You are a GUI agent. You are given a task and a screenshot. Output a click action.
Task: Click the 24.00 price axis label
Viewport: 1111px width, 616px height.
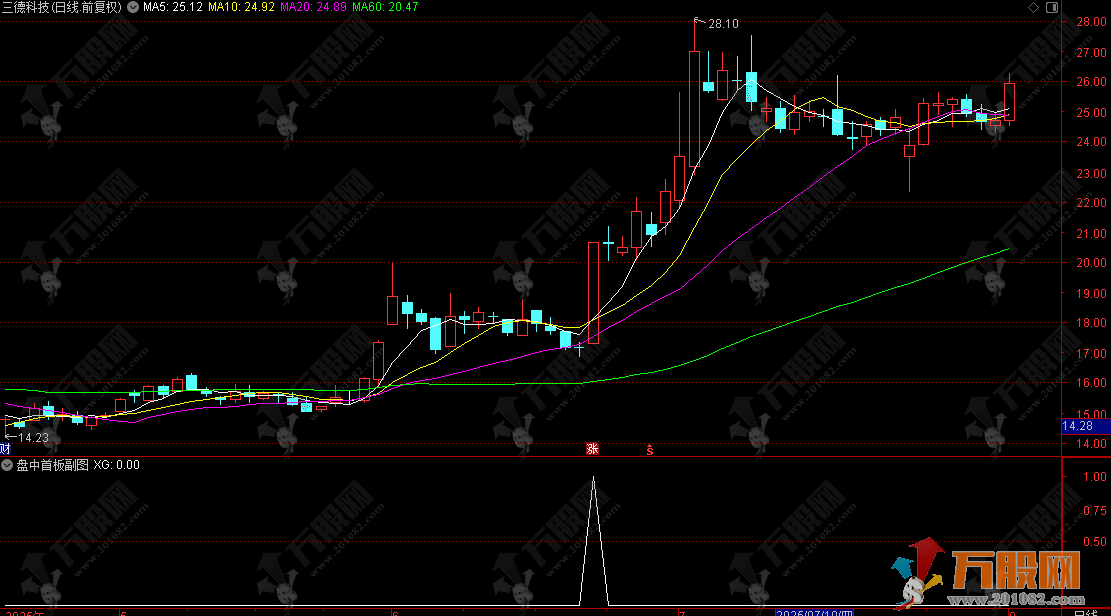click(x=1091, y=142)
